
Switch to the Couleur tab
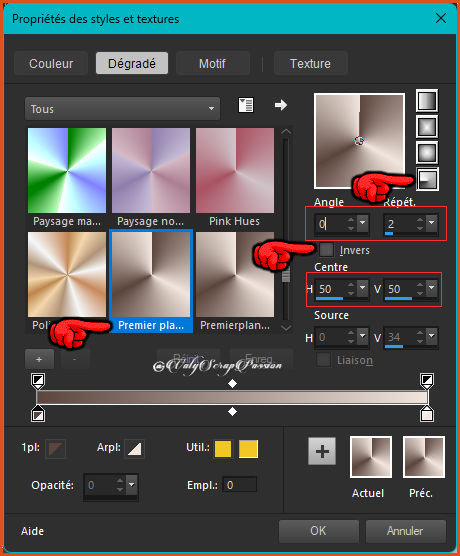point(51,63)
